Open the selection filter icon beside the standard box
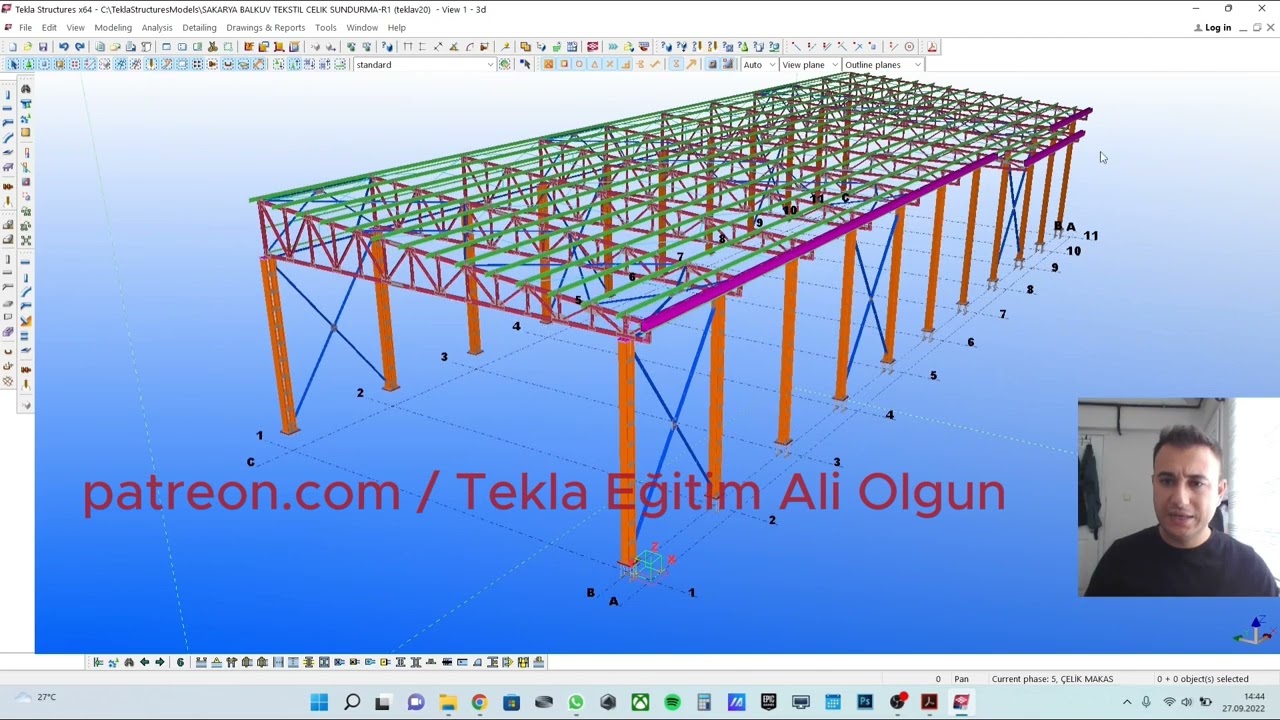 [x=504, y=64]
